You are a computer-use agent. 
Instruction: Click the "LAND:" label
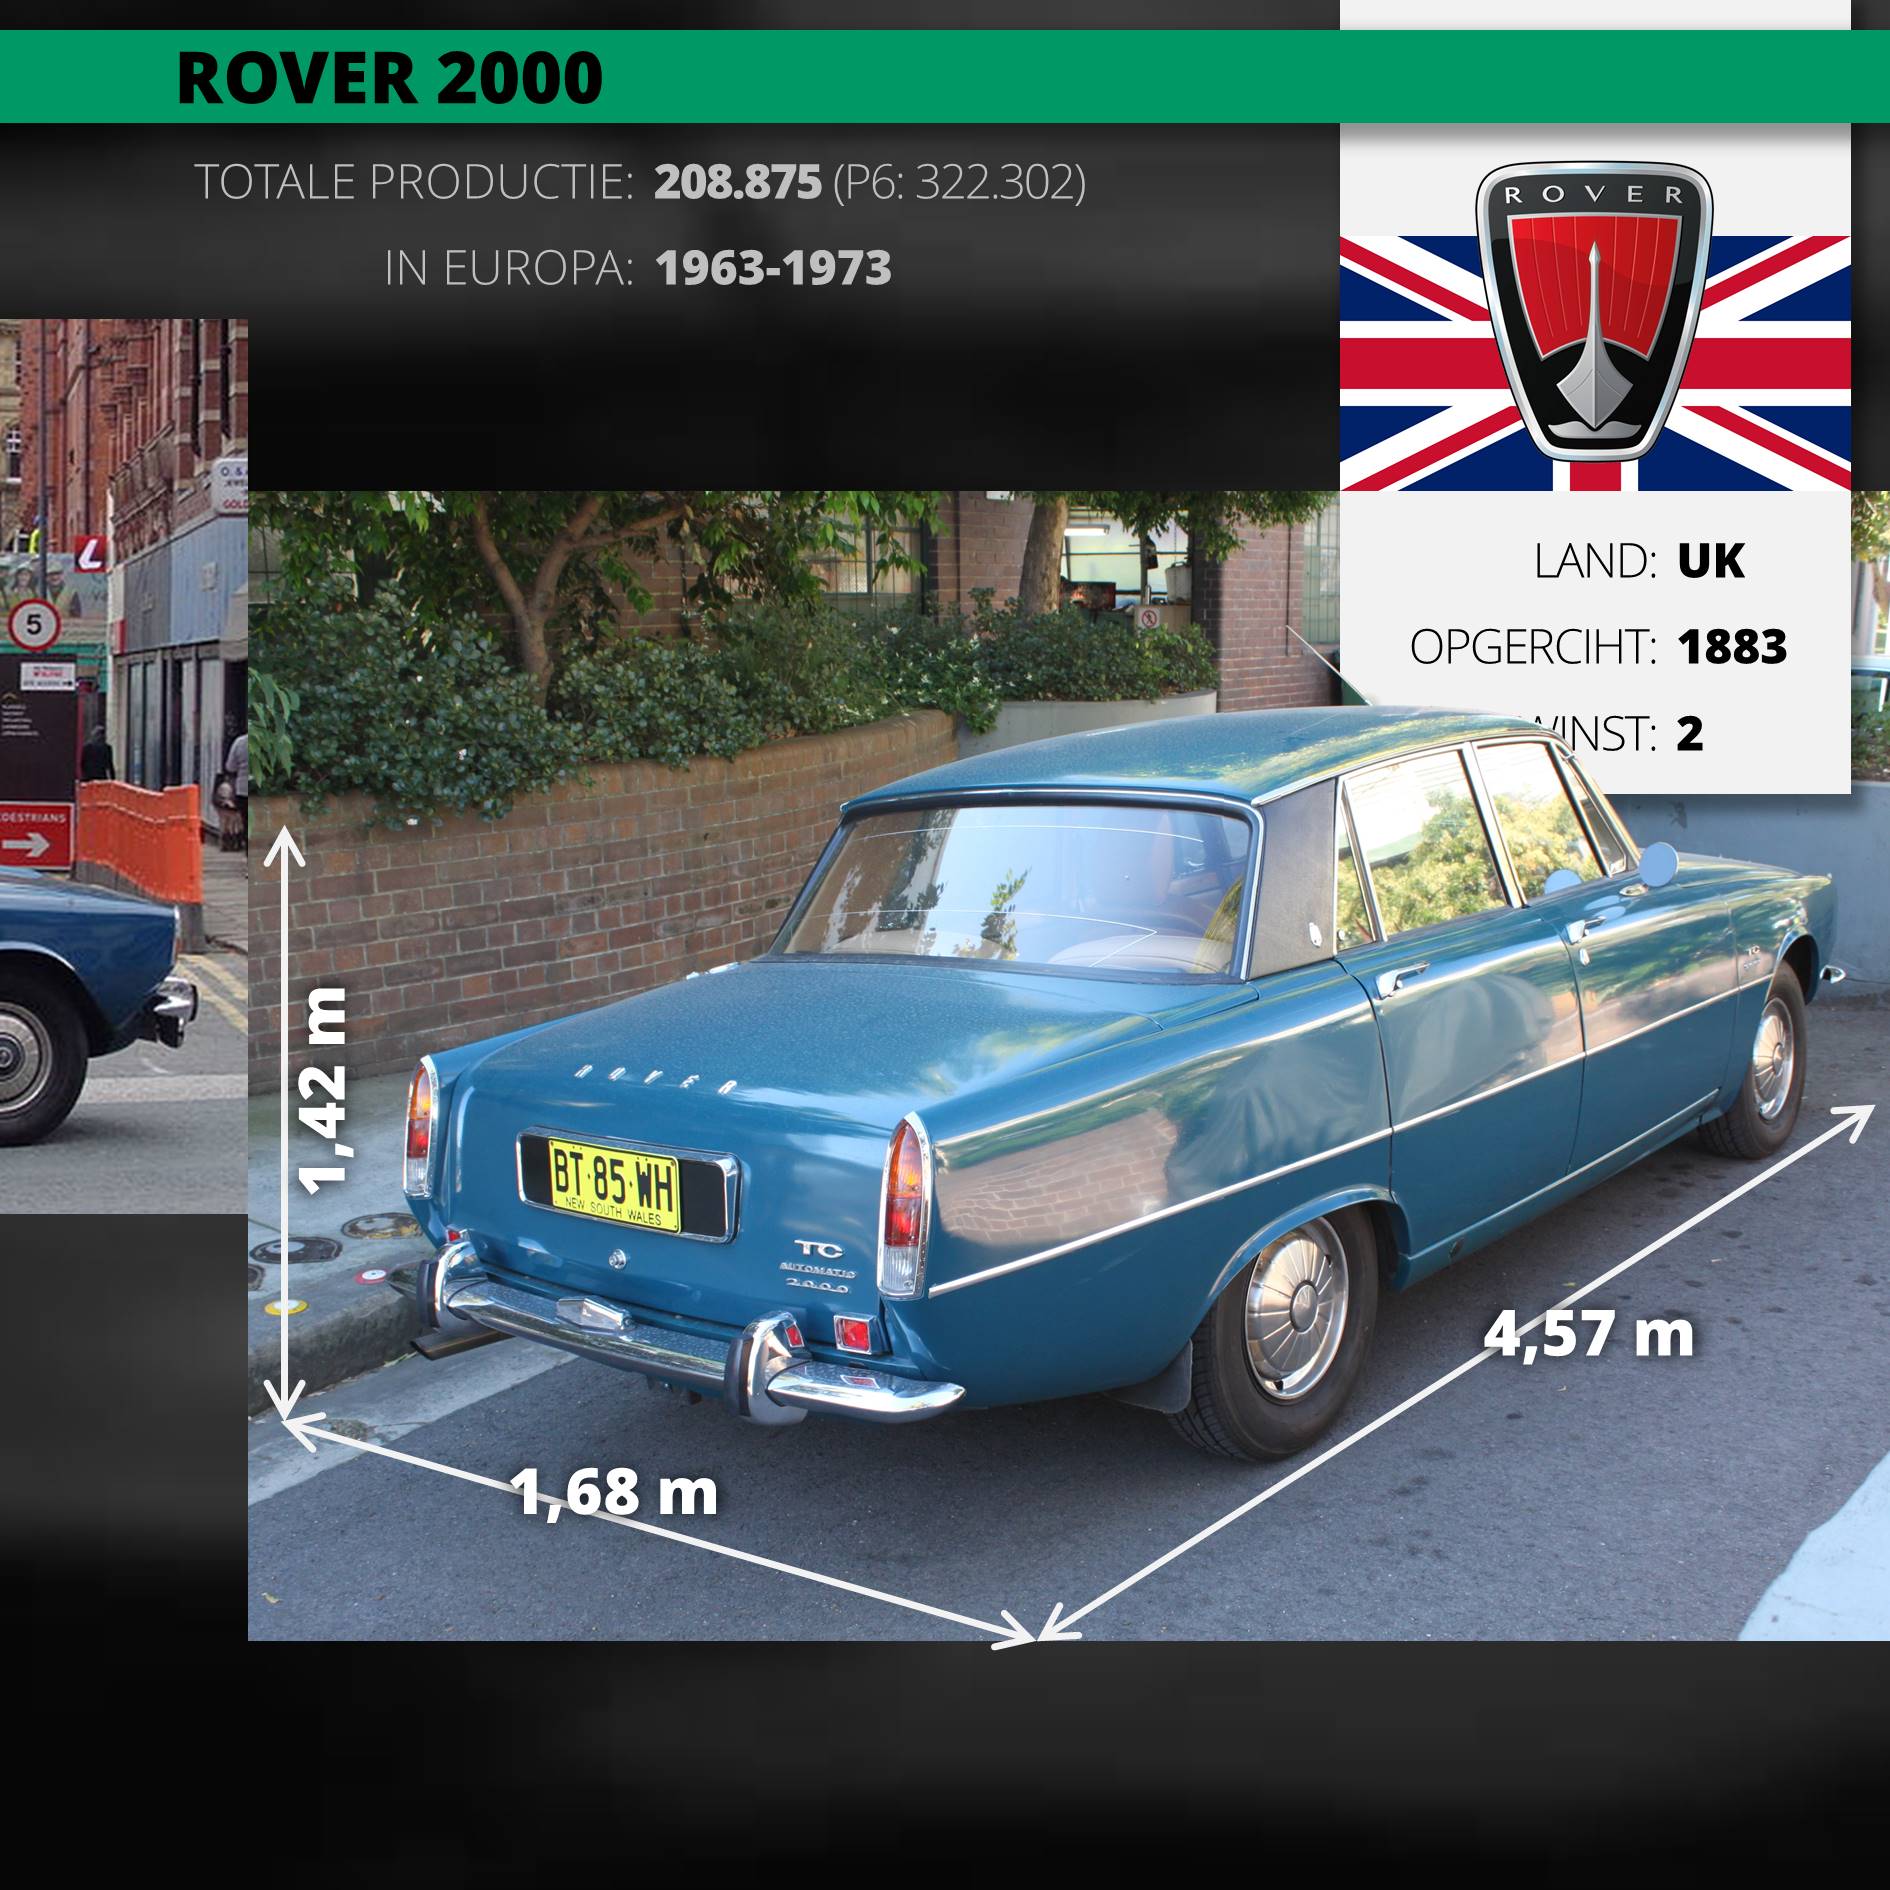pyautogui.click(x=1596, y=561)
